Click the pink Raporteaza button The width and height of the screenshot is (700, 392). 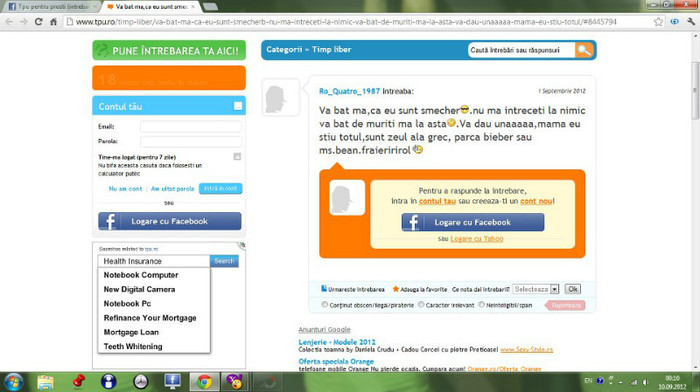[565, 305]
